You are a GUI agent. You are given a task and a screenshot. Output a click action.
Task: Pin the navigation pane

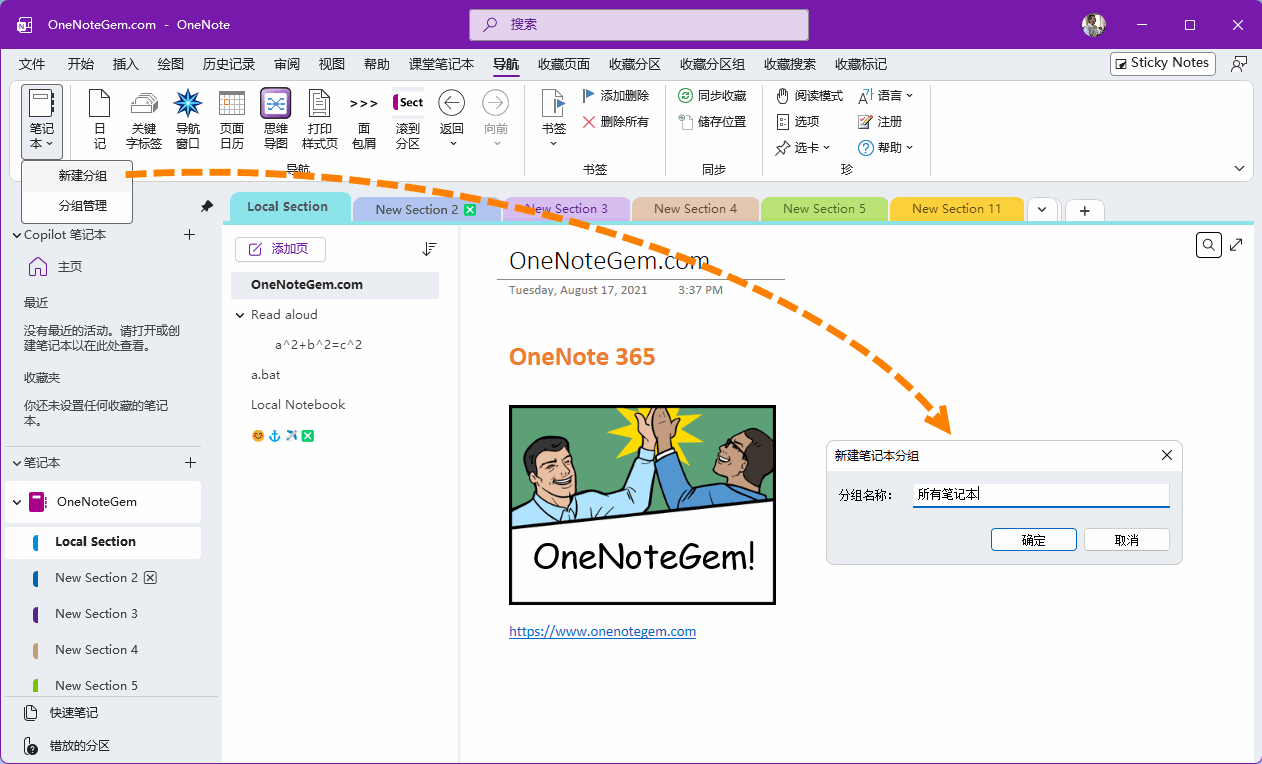tap(207, 206)
